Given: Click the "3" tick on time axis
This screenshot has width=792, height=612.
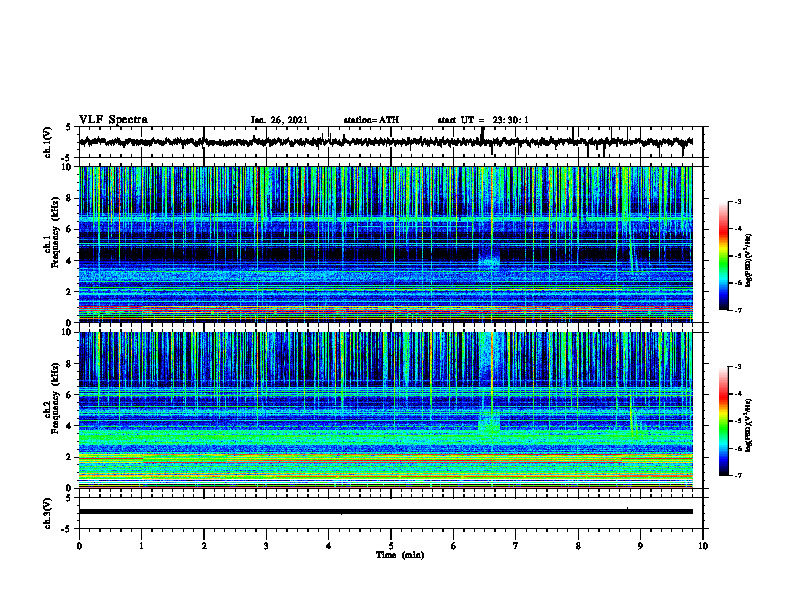Looking at the screenshot, I should click(266, 546).
